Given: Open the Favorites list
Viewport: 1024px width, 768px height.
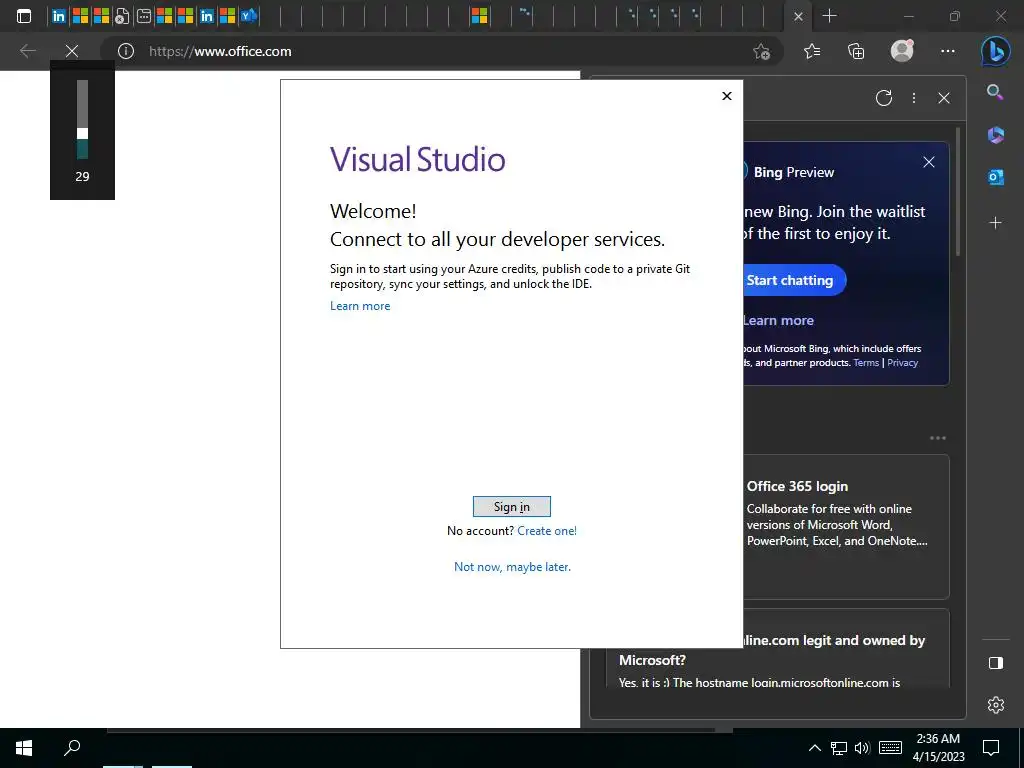Looking at the screenshot, I should (812, 51).
